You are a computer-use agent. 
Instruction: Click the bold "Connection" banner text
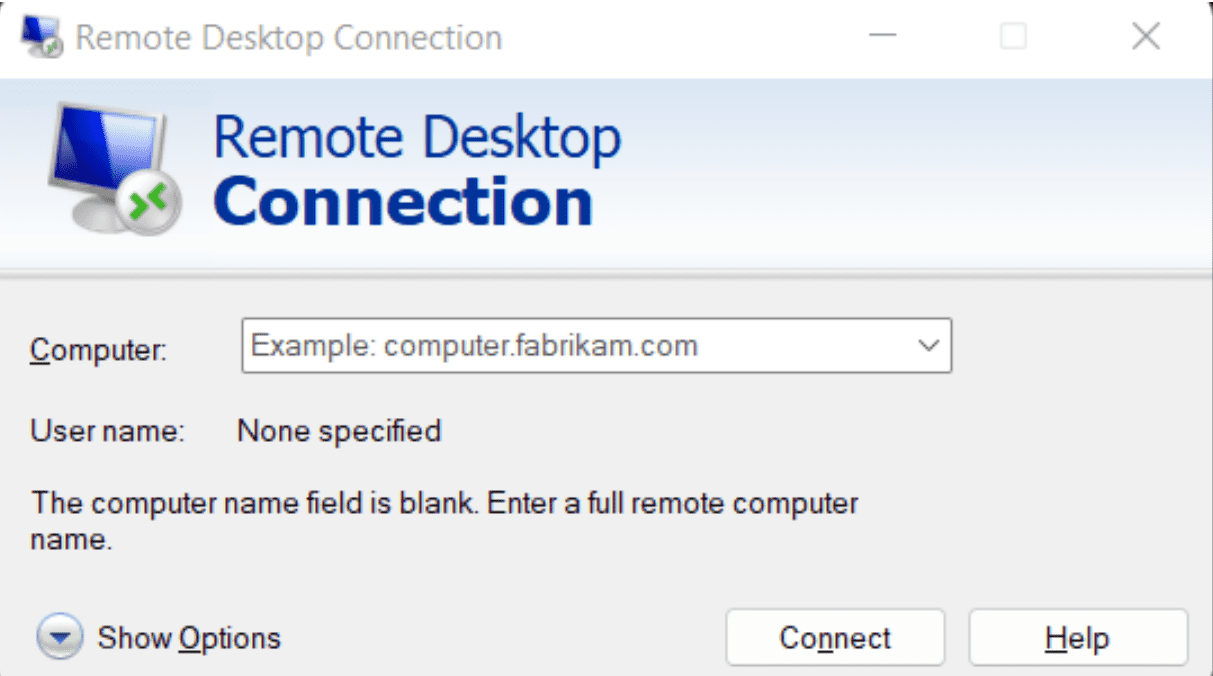pyautogui.click(x=403, y=200)
